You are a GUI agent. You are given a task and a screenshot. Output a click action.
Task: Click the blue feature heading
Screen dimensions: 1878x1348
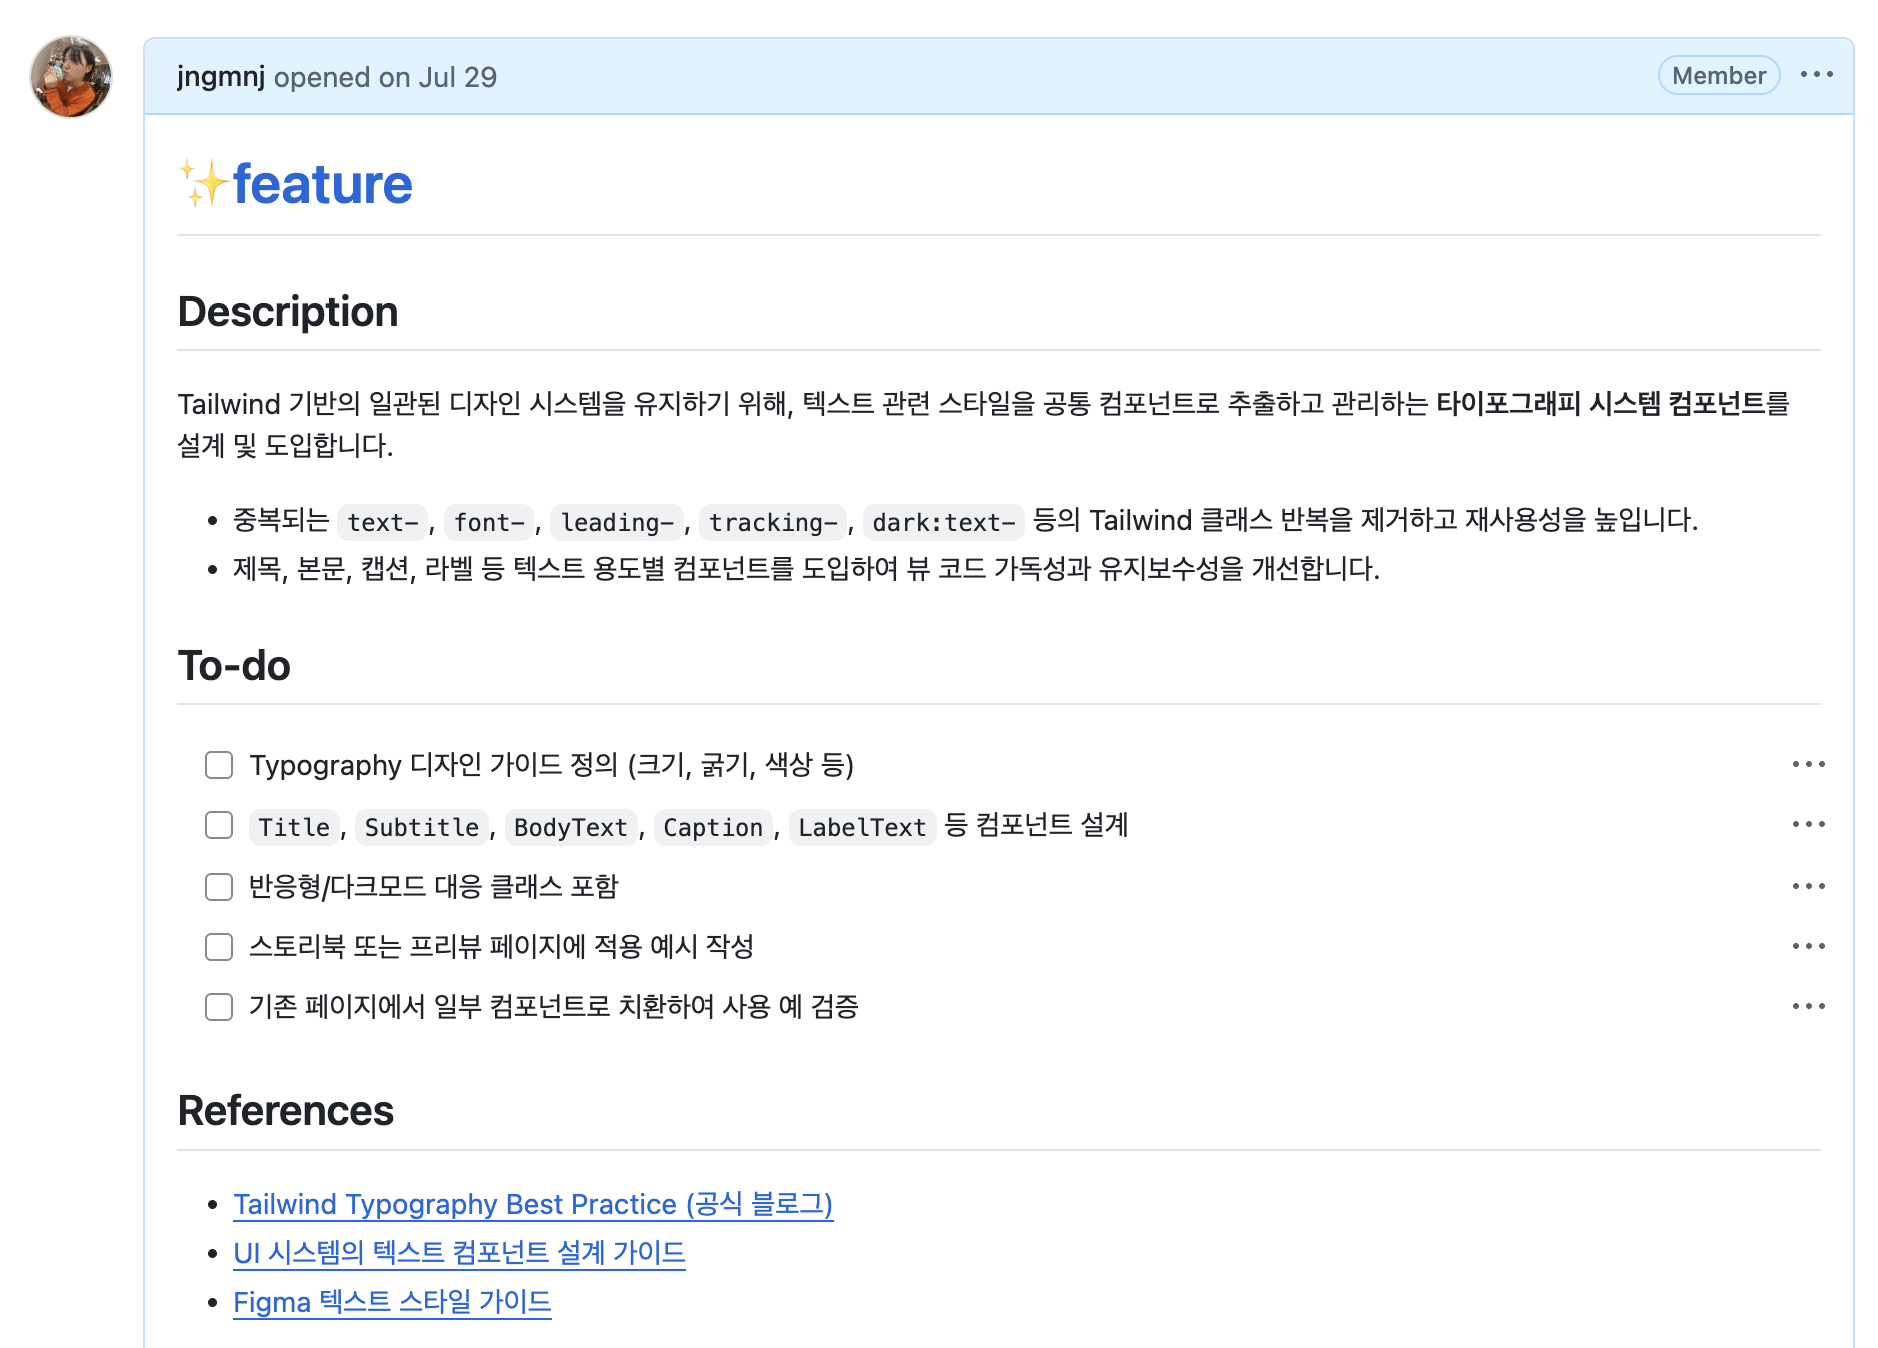point(322,185)
